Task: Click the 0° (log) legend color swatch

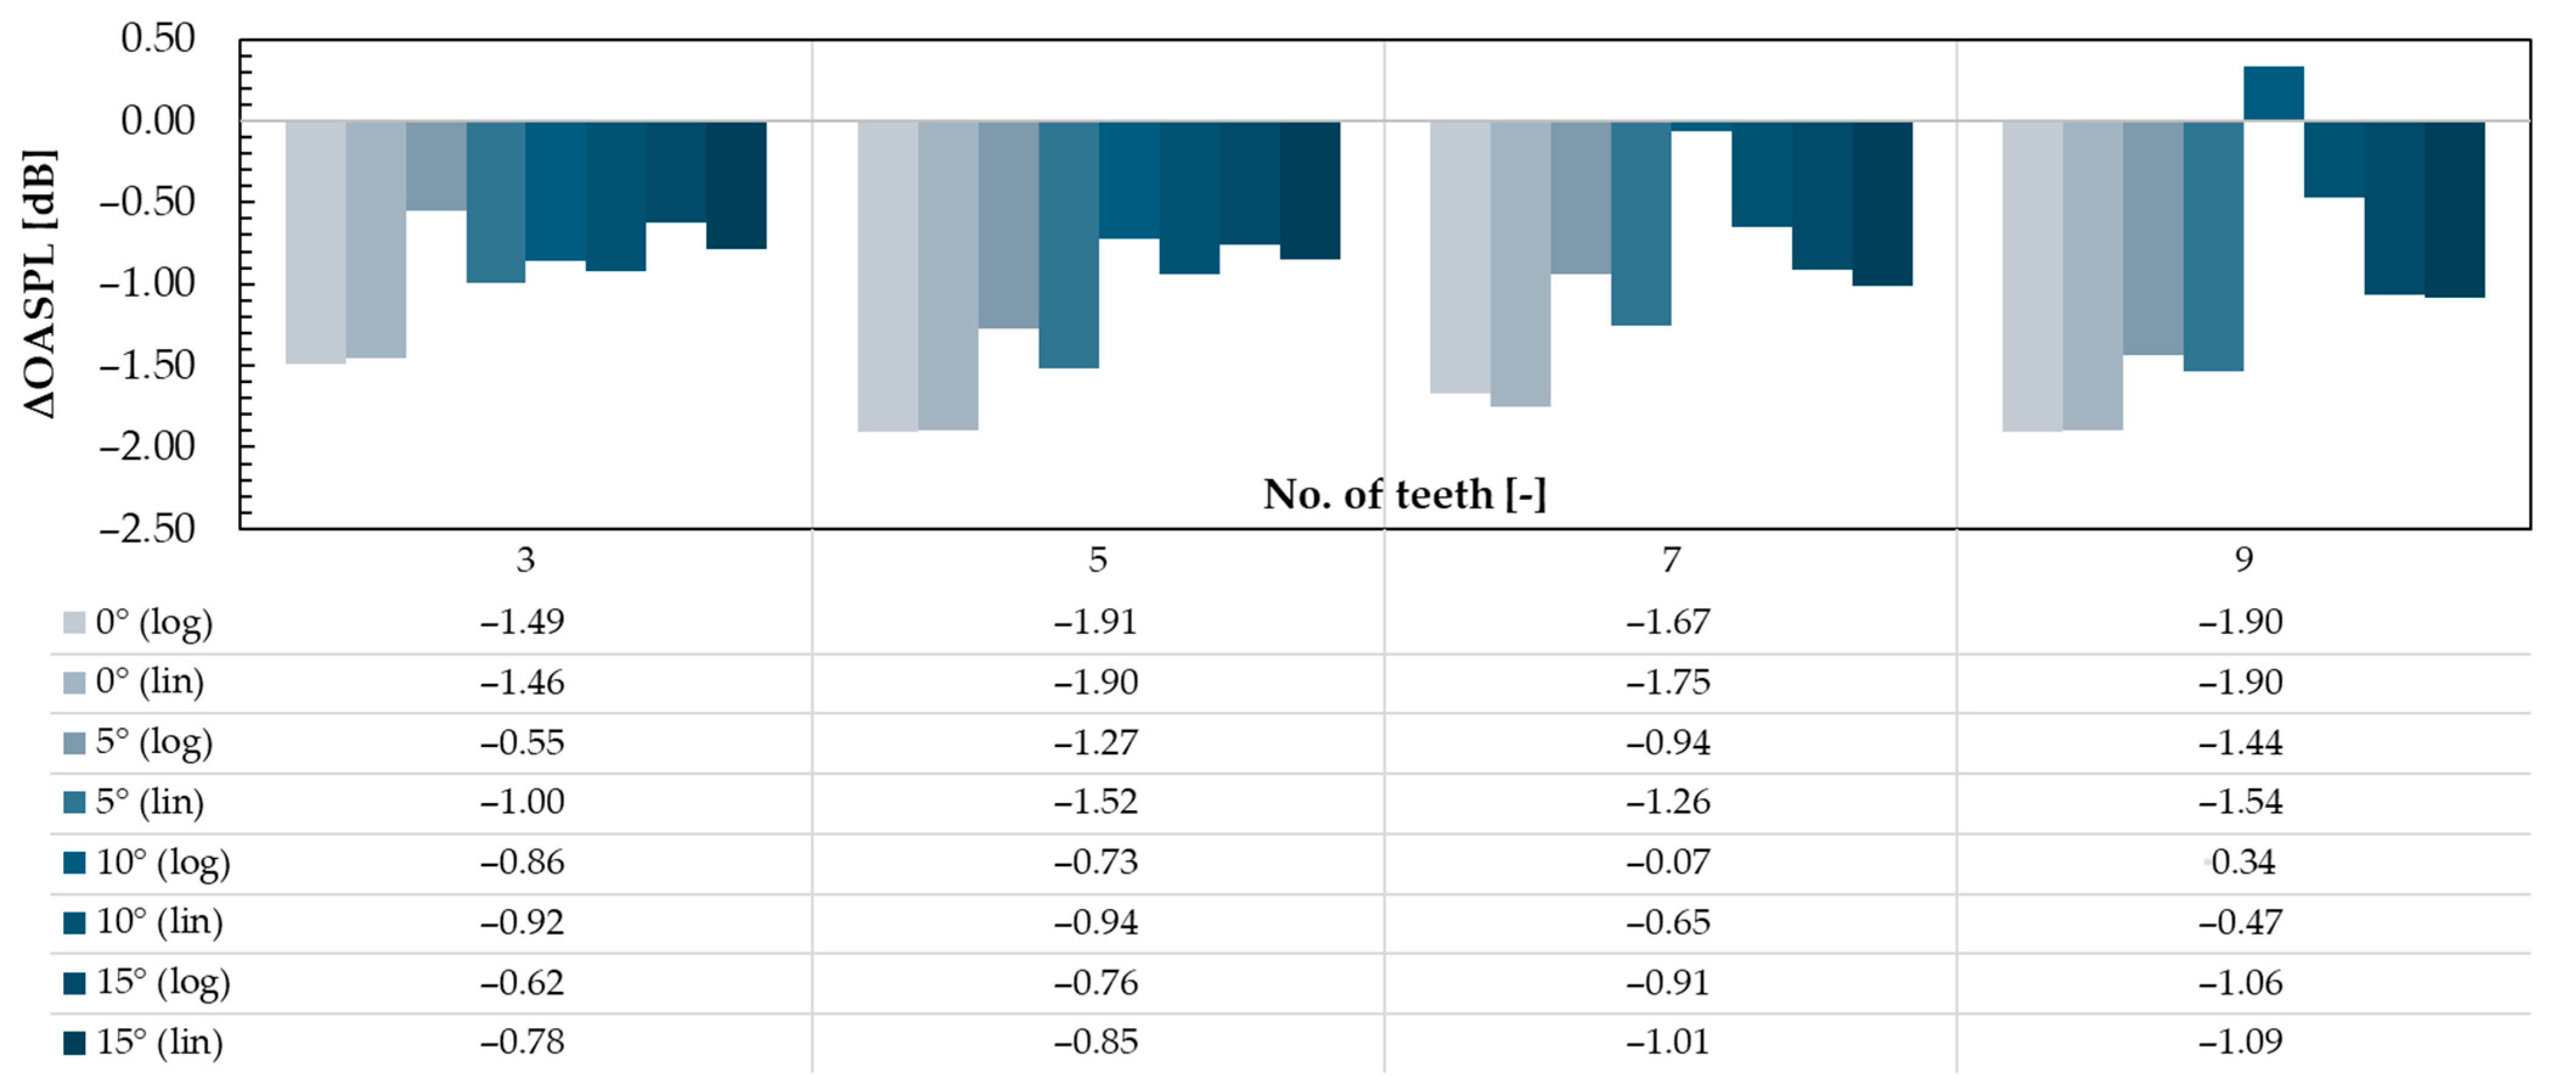Action: tap(74, 623)
